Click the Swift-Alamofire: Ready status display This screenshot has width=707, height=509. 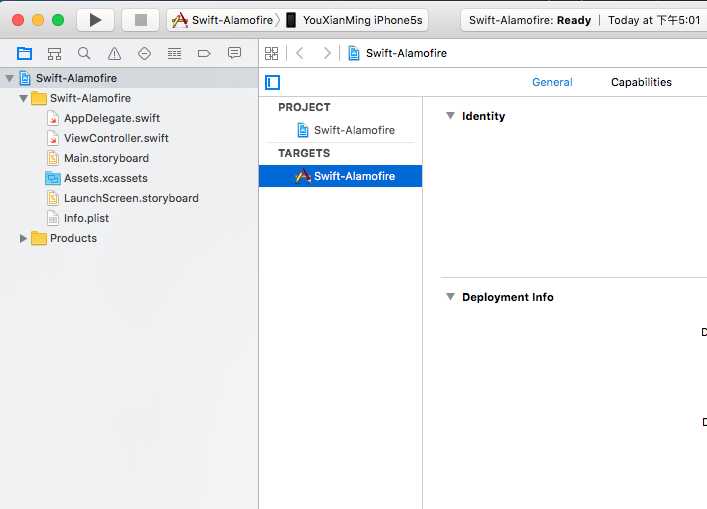pyautogui.click(x=584, y=20)
